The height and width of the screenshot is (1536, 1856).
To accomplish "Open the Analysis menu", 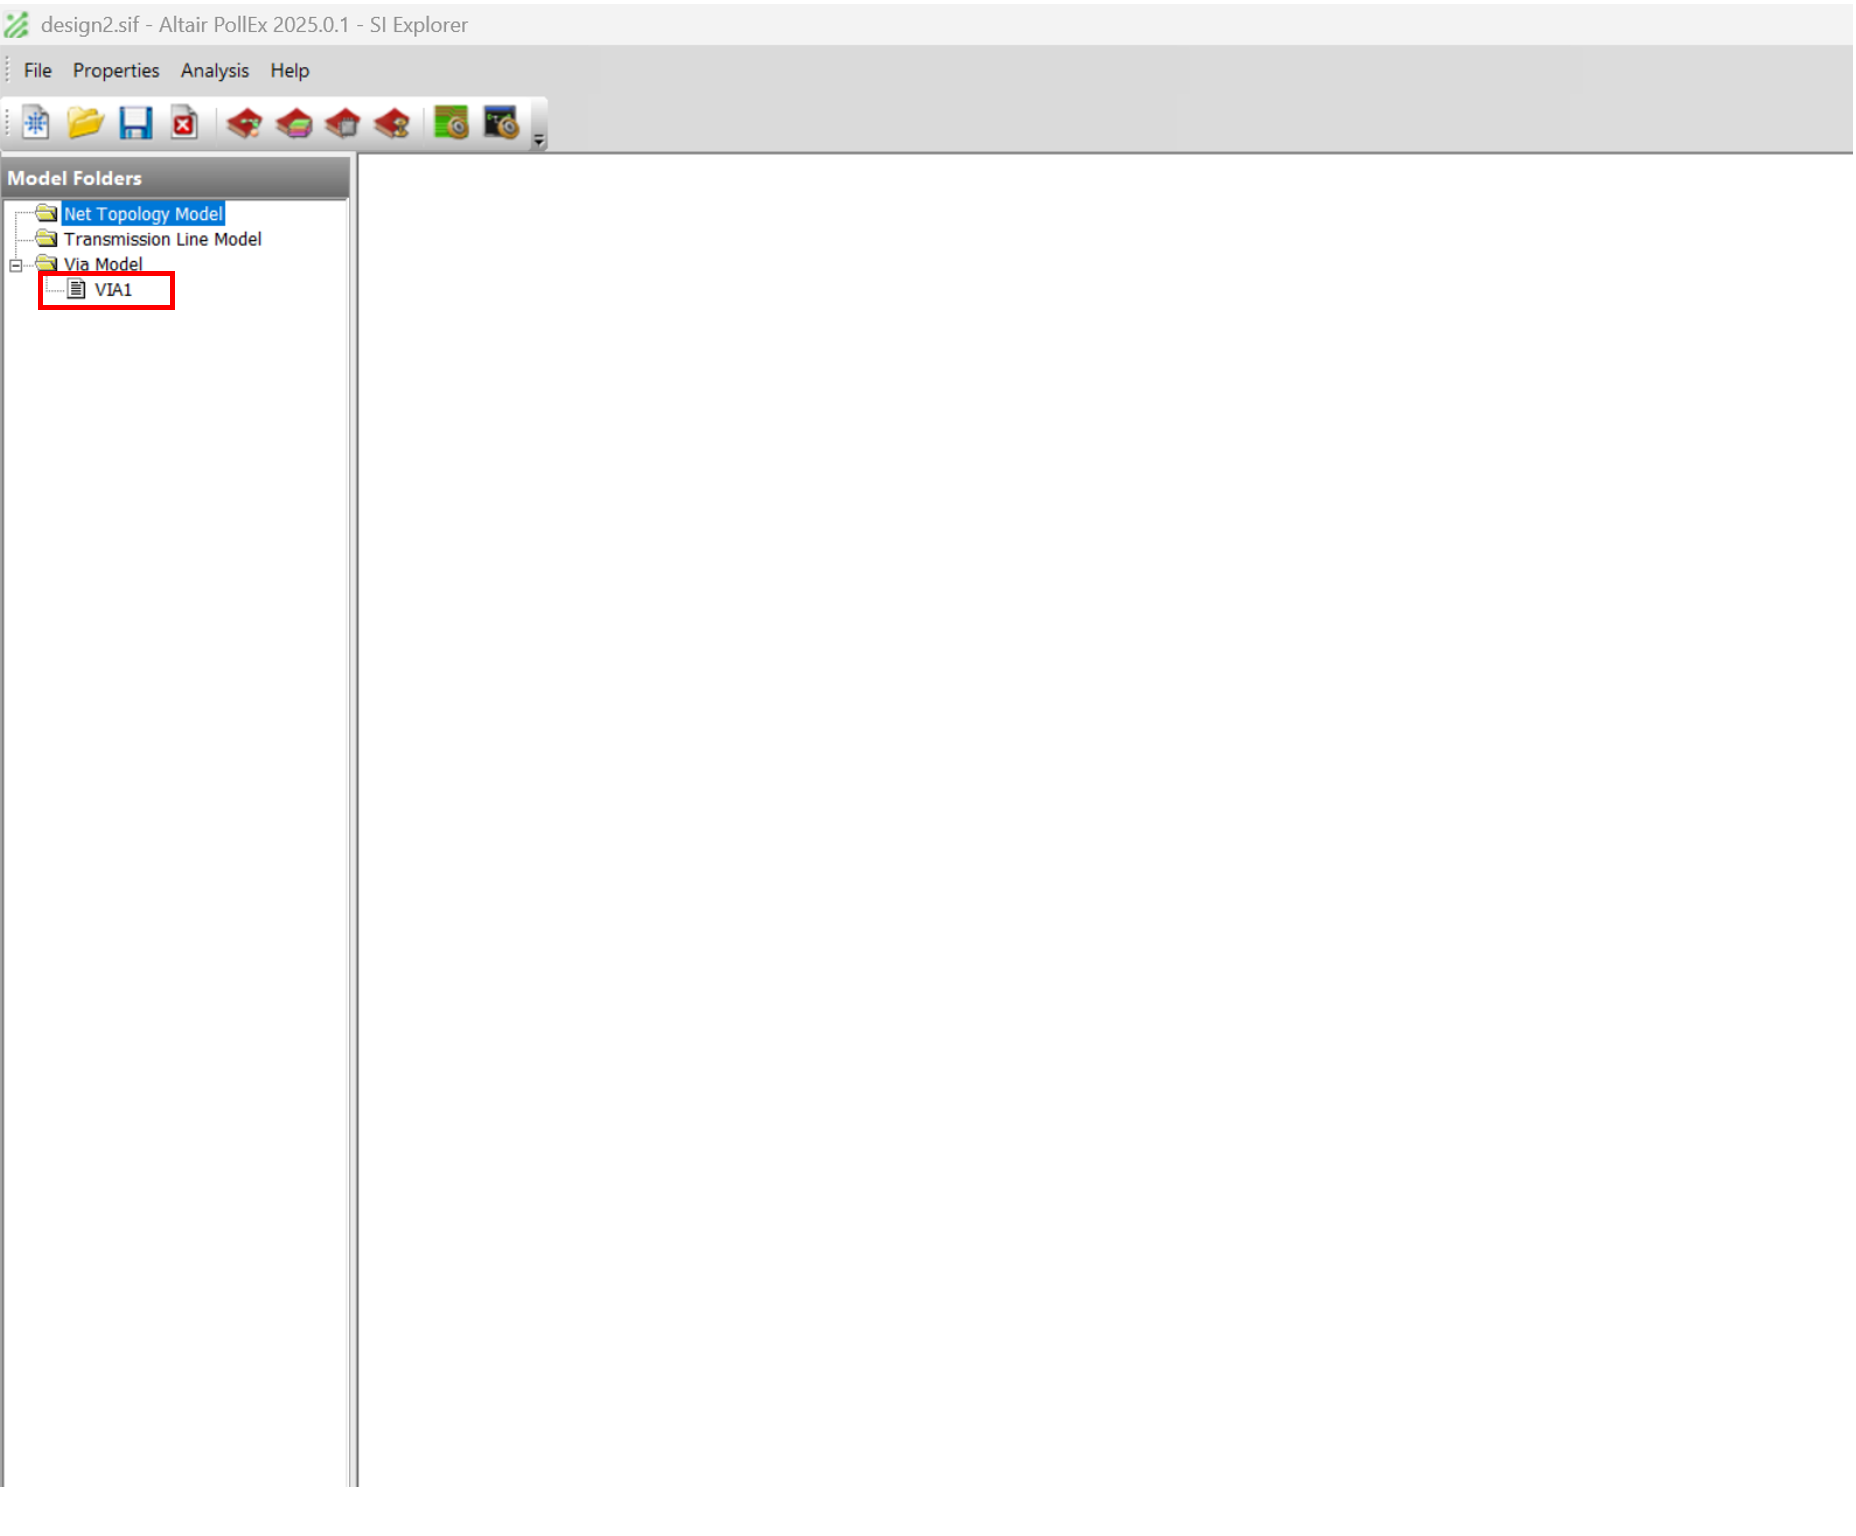I will pyautogui.click(x=215, y=71).
